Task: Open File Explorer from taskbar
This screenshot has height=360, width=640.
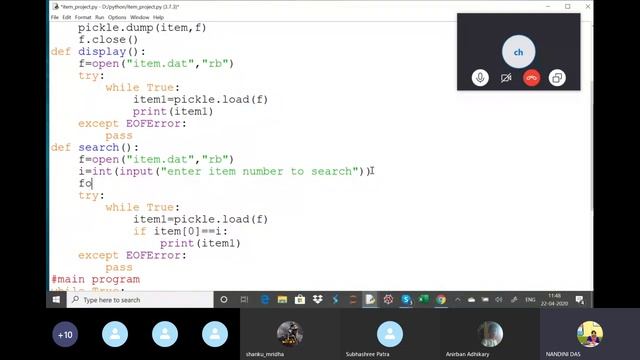Action: 282,300
